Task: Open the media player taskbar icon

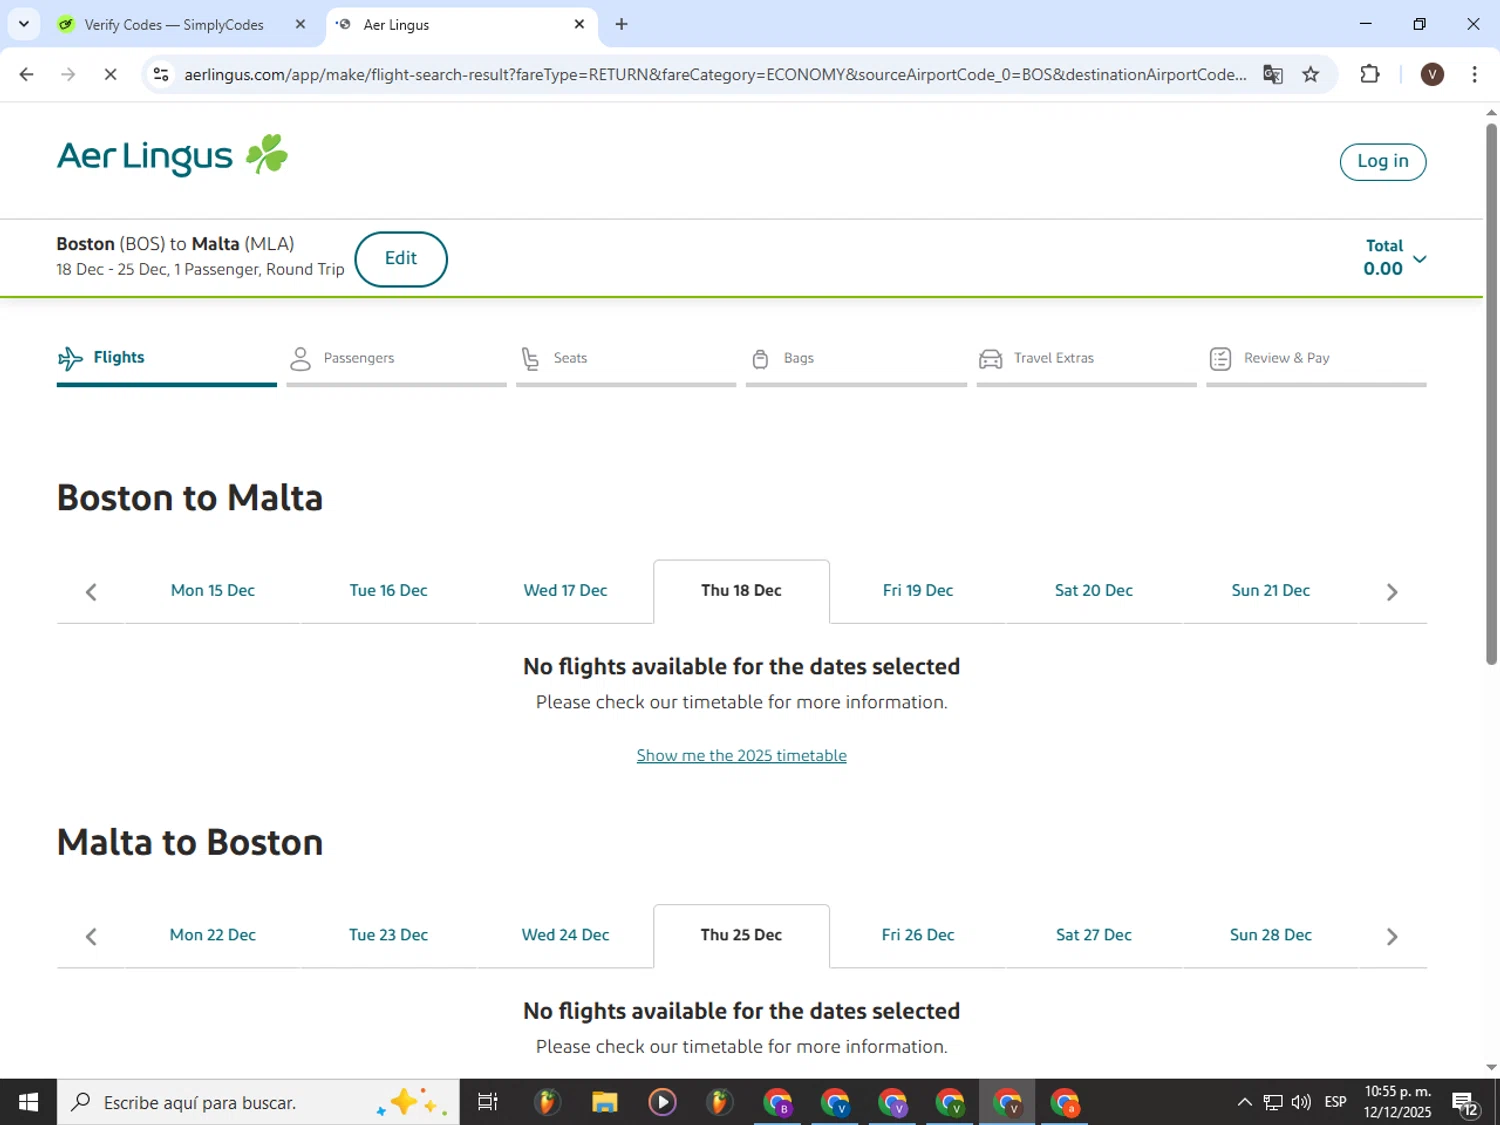Action: [x=662, y=1102]
